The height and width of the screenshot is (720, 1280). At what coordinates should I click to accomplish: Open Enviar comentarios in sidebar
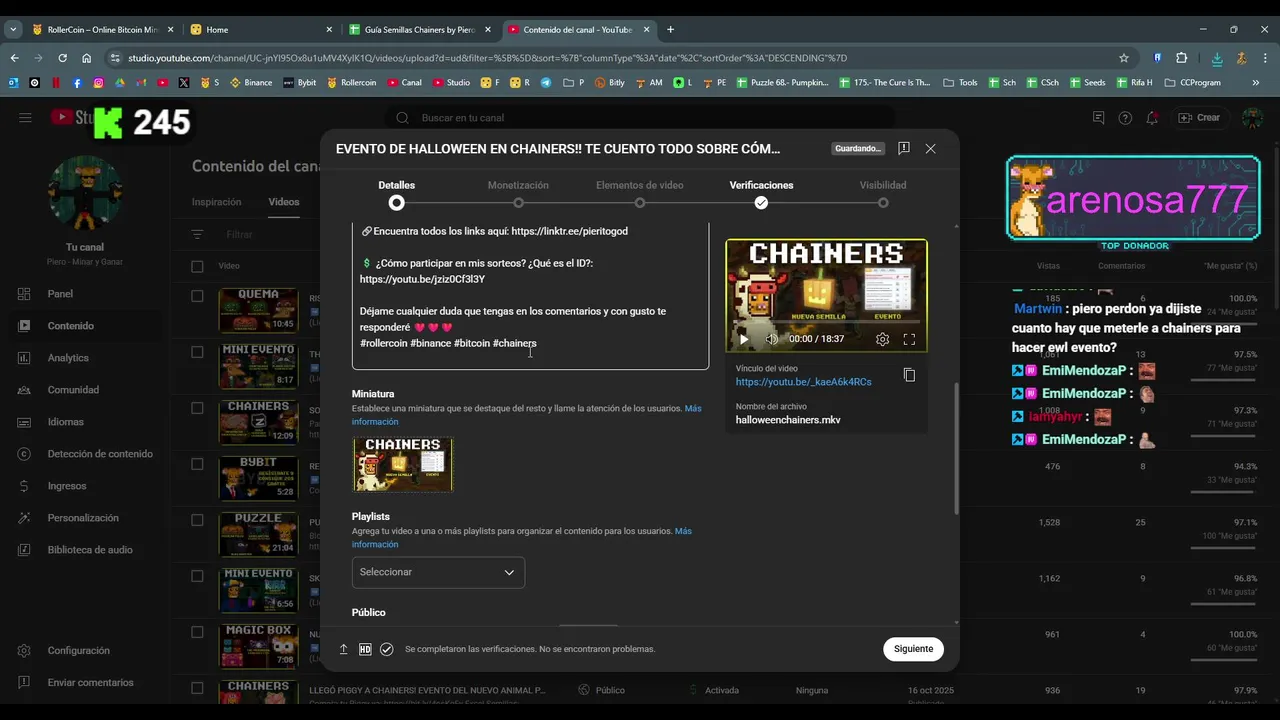pos(90,683)
